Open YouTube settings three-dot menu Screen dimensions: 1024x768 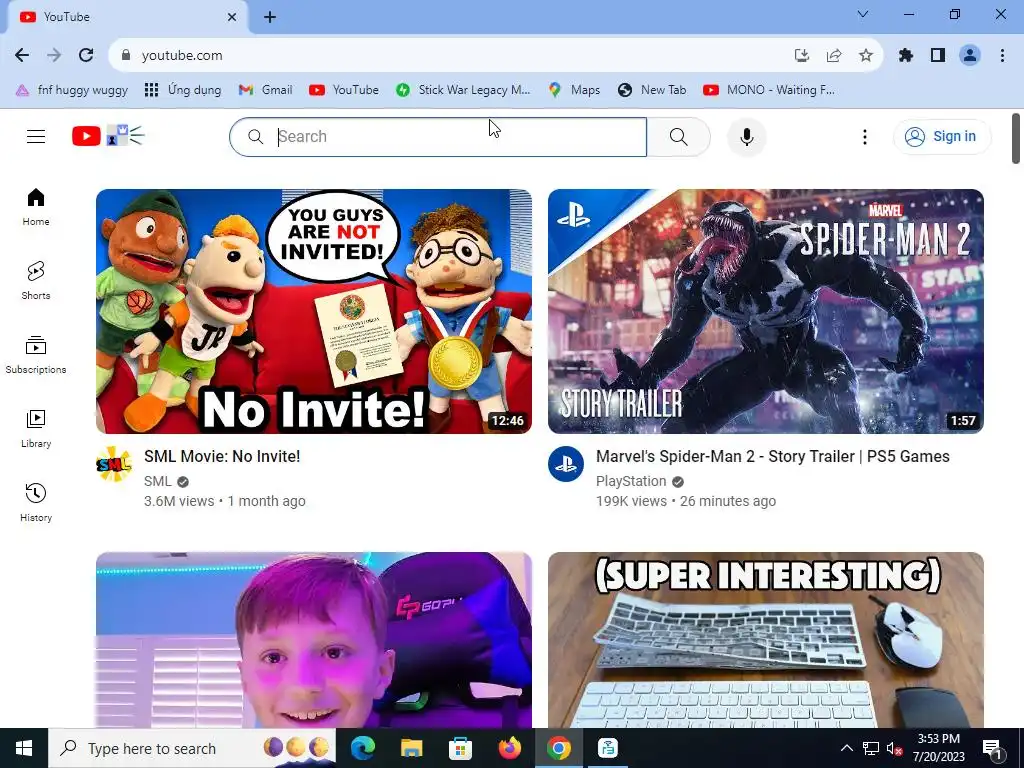pos(865,136)
